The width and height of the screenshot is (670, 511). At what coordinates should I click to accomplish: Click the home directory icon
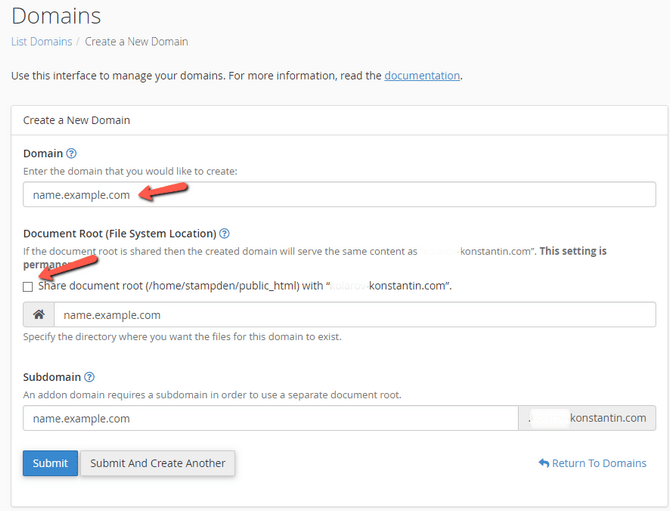click(39, 315)
